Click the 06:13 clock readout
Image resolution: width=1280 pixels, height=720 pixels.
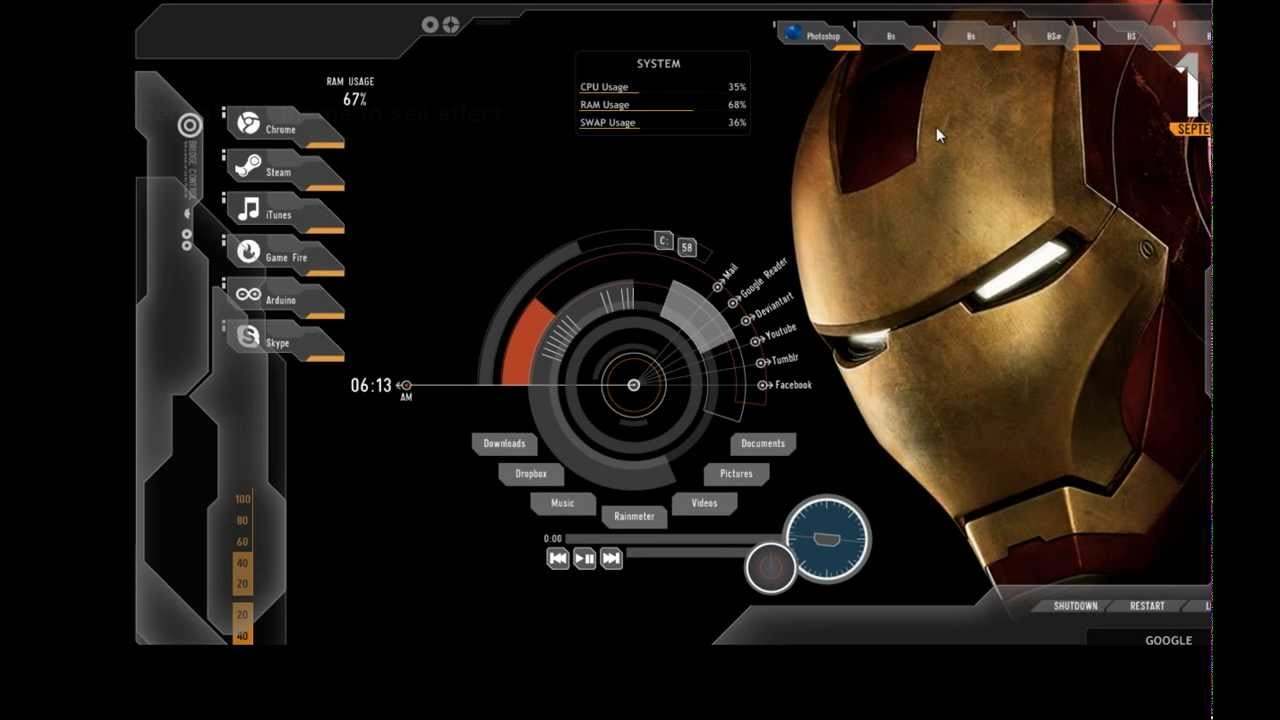[371, 385]
